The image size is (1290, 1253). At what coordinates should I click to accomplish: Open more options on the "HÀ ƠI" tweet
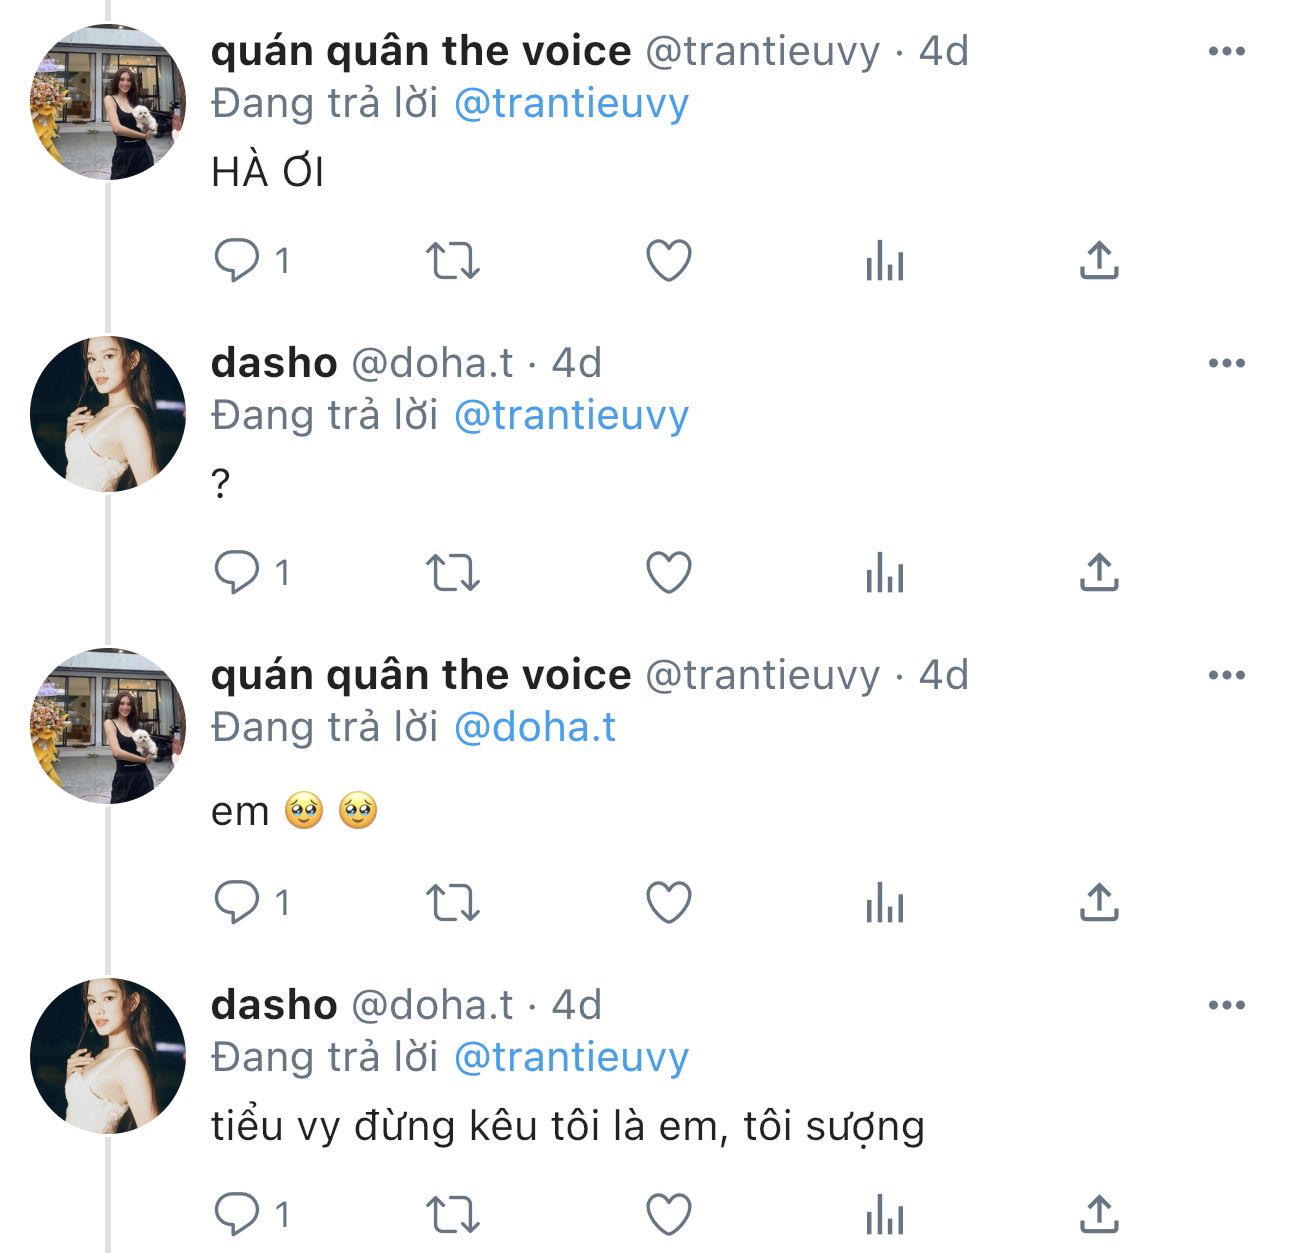[x=1226, y=51]
